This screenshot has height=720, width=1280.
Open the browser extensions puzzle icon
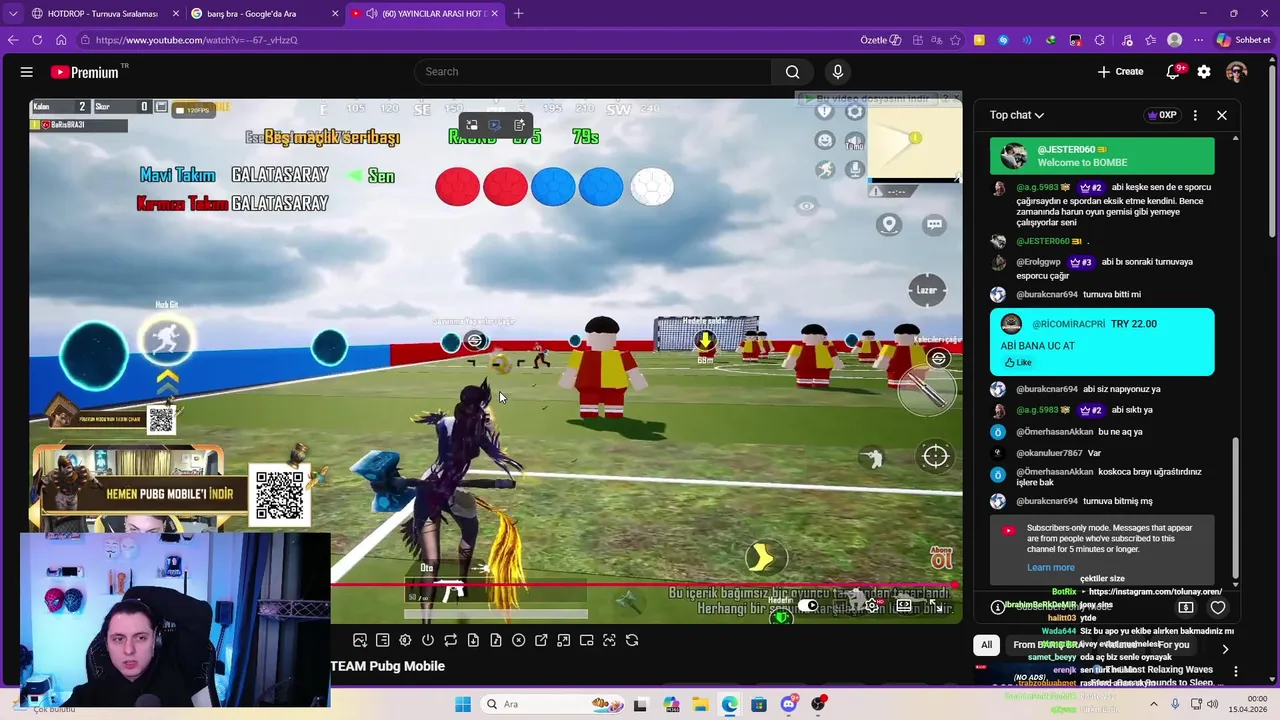(1099, 40)
